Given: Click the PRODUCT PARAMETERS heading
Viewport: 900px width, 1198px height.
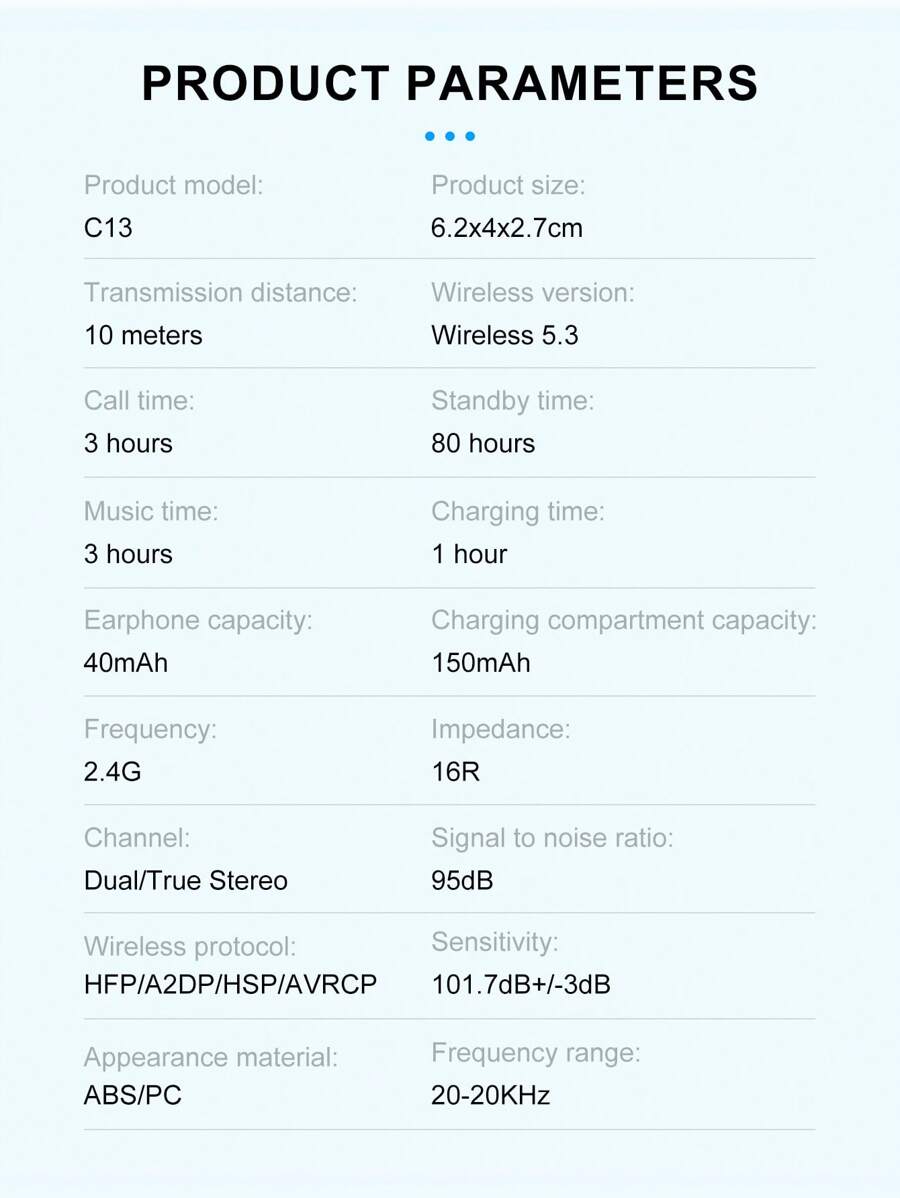Looking at the screenshot, I should click(450, 83).
